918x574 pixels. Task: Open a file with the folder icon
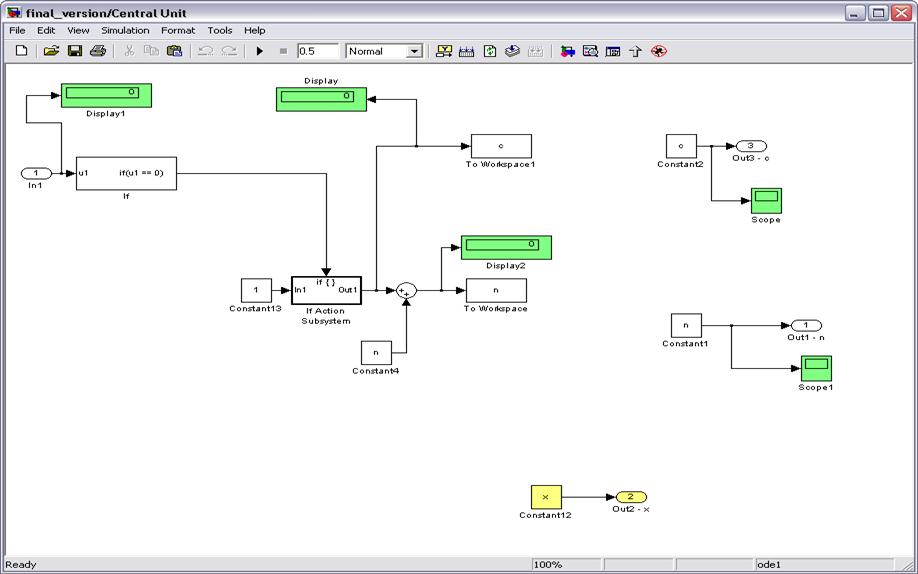coord(52,51)
